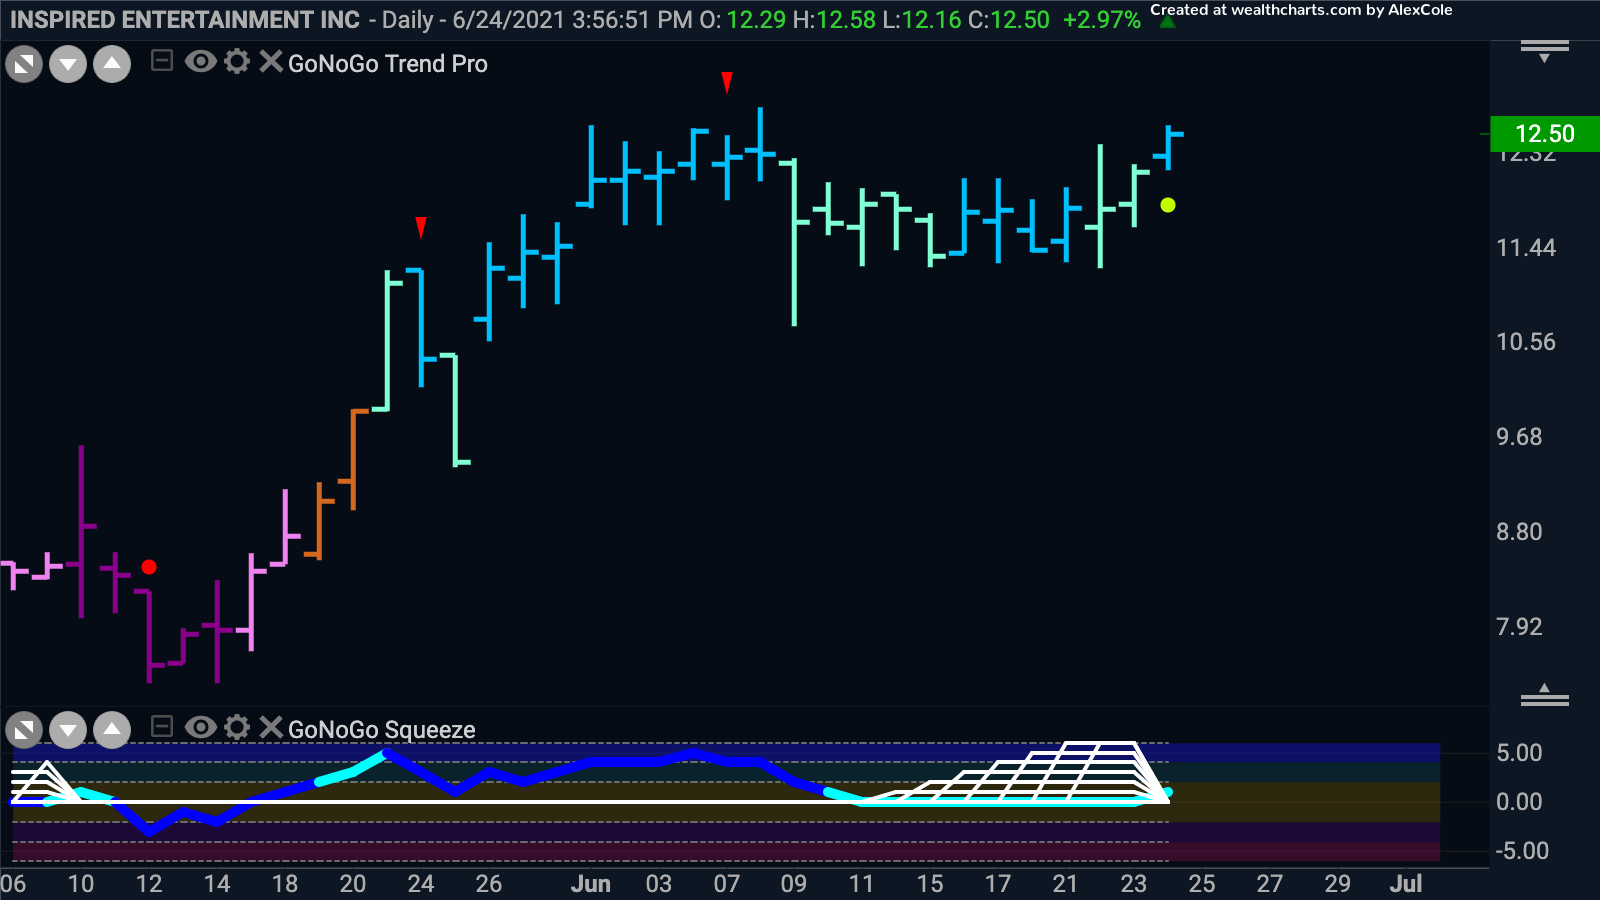Move GoNoGo Squeeze pane down

pos(68,730)
